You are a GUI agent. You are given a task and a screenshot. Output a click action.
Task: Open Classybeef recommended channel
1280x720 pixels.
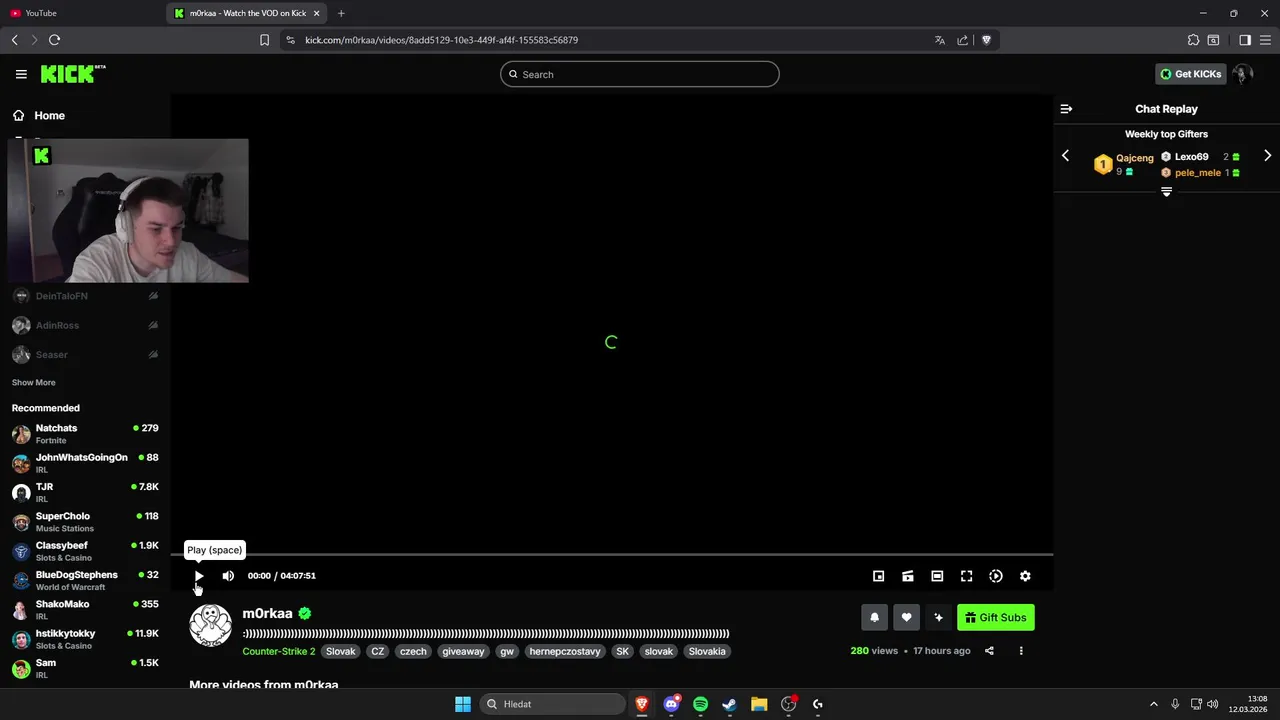85,551
